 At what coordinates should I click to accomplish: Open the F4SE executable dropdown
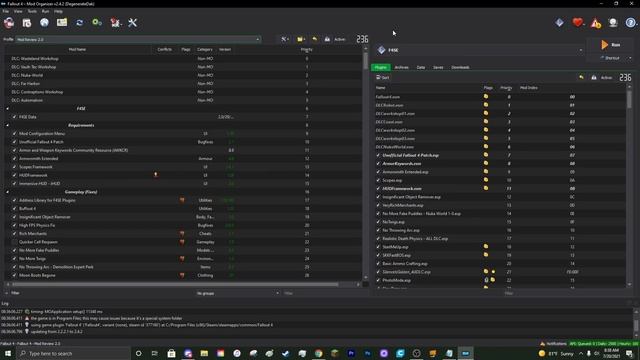(x=480, y=50)
